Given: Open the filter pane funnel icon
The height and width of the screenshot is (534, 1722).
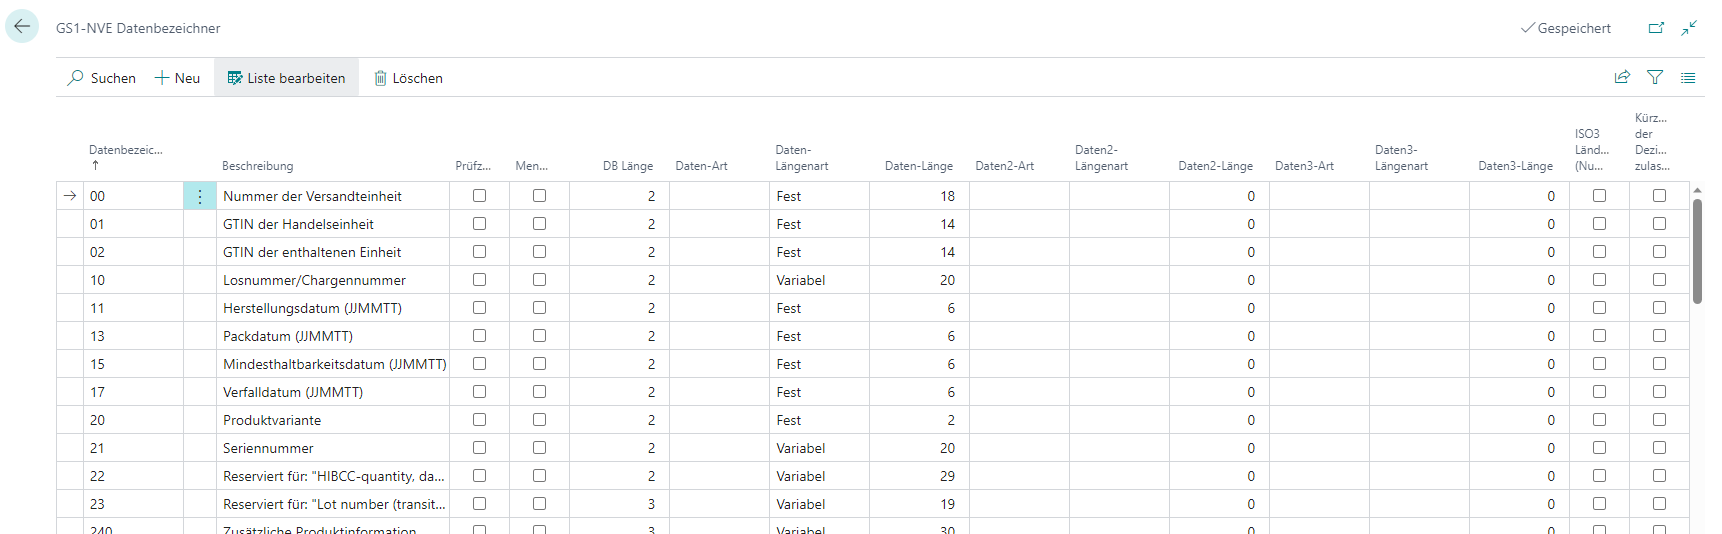Looking at the screenshot, I should tap(1655, 77).
